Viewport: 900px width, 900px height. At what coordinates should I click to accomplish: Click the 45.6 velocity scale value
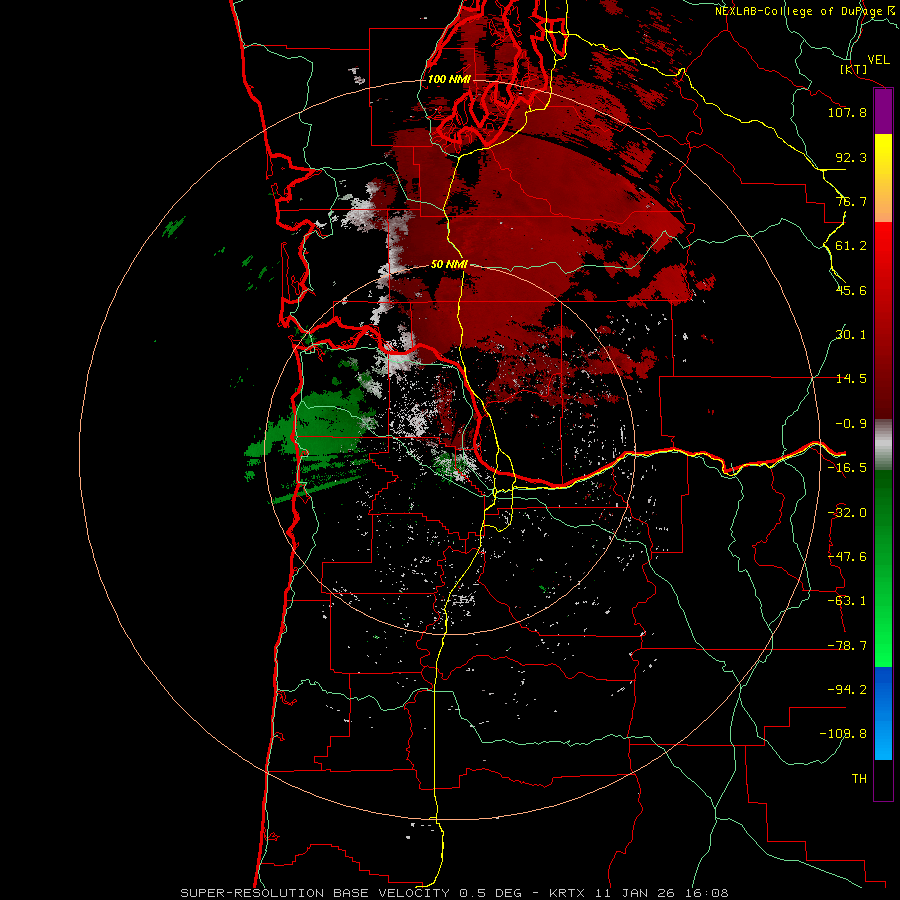[851, 290]
